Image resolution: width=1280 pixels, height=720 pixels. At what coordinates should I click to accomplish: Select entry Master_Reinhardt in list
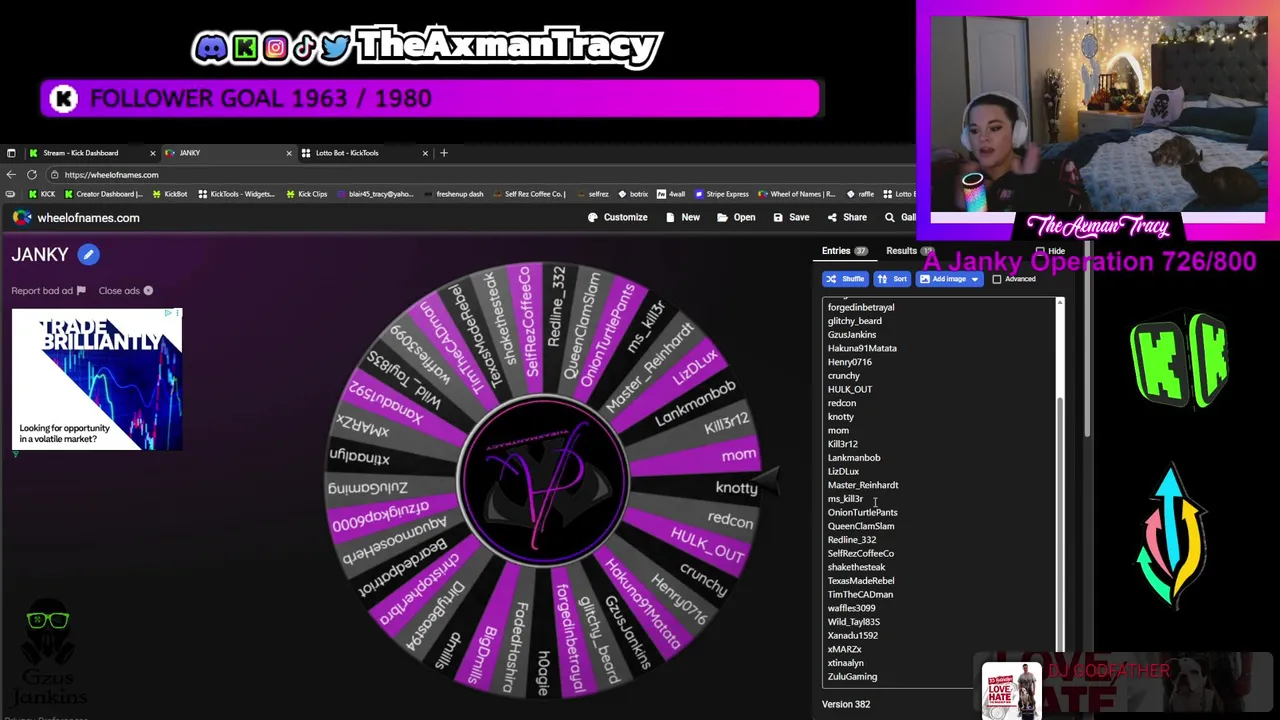863,485
